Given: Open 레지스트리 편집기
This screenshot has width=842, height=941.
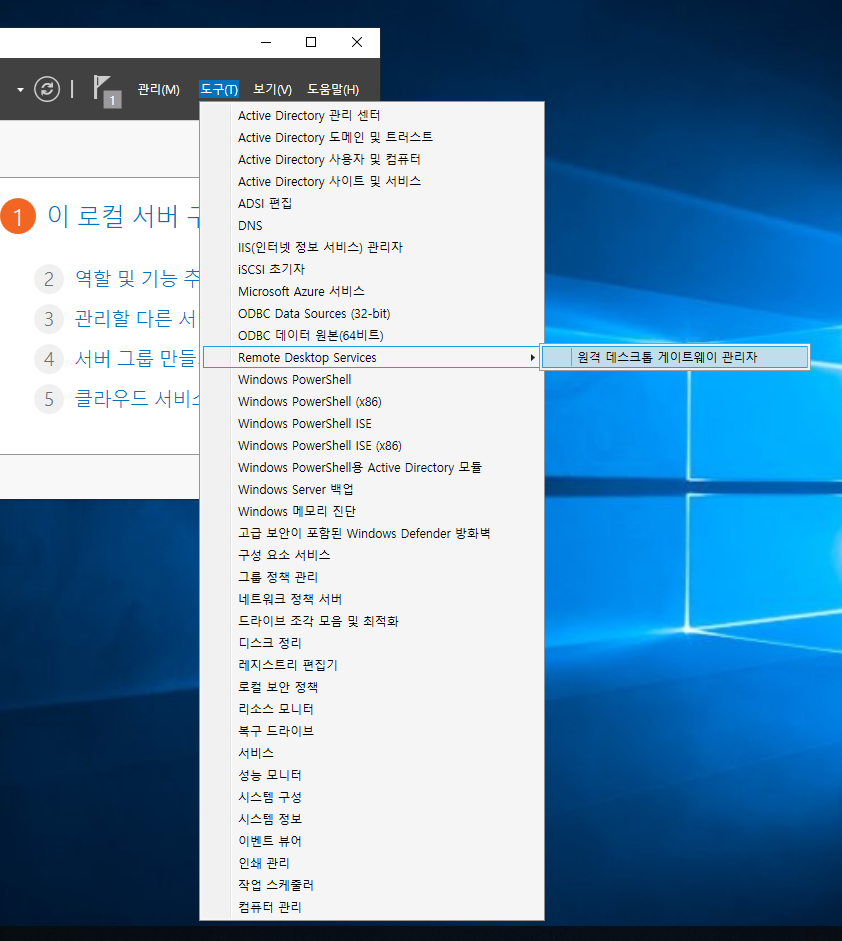Looking at the screenshot, I should click(x=373, y=665).
